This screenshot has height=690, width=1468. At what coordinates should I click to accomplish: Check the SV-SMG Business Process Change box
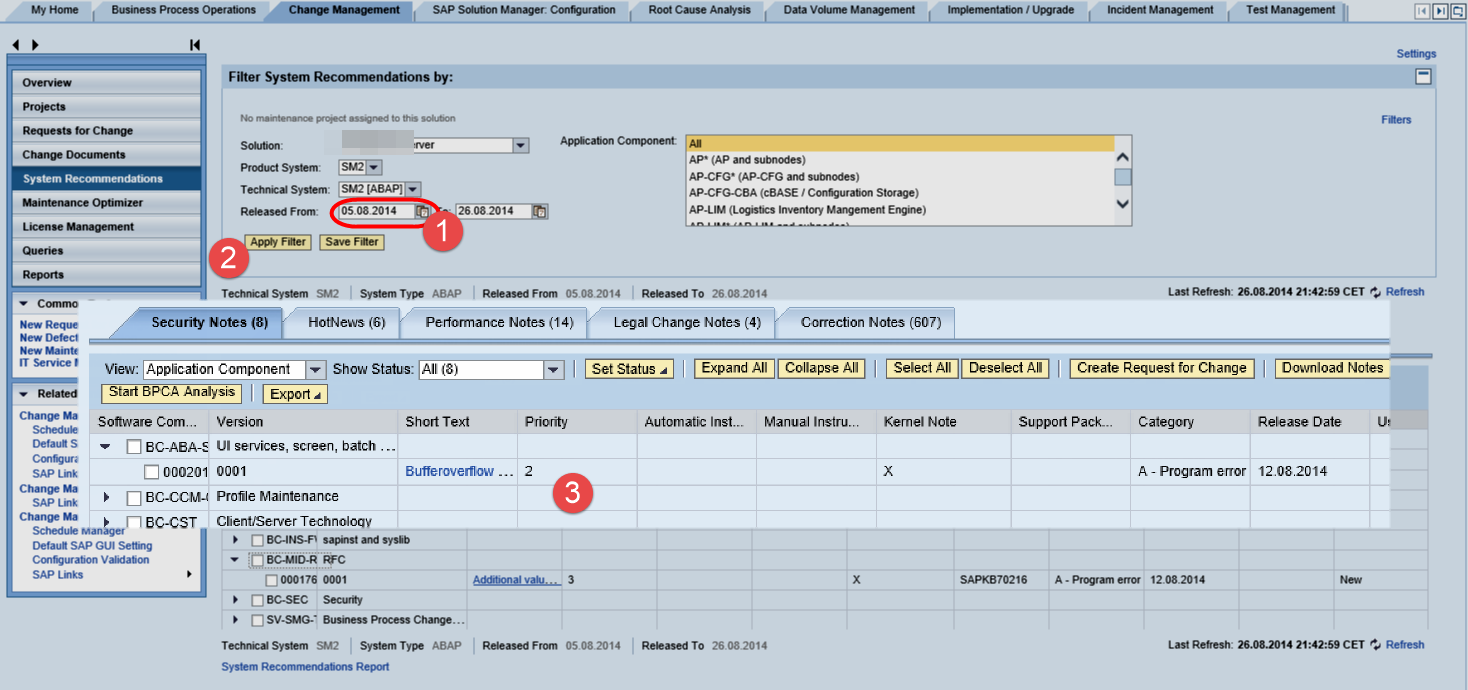[x=257, y=620]
